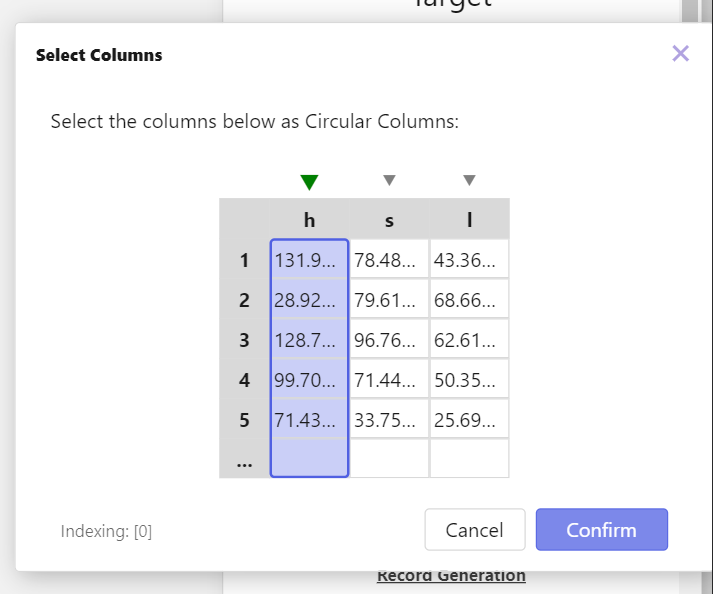The image size is (713, 594).
Task: Click the Indexing: [0] label
Action: 106,531
